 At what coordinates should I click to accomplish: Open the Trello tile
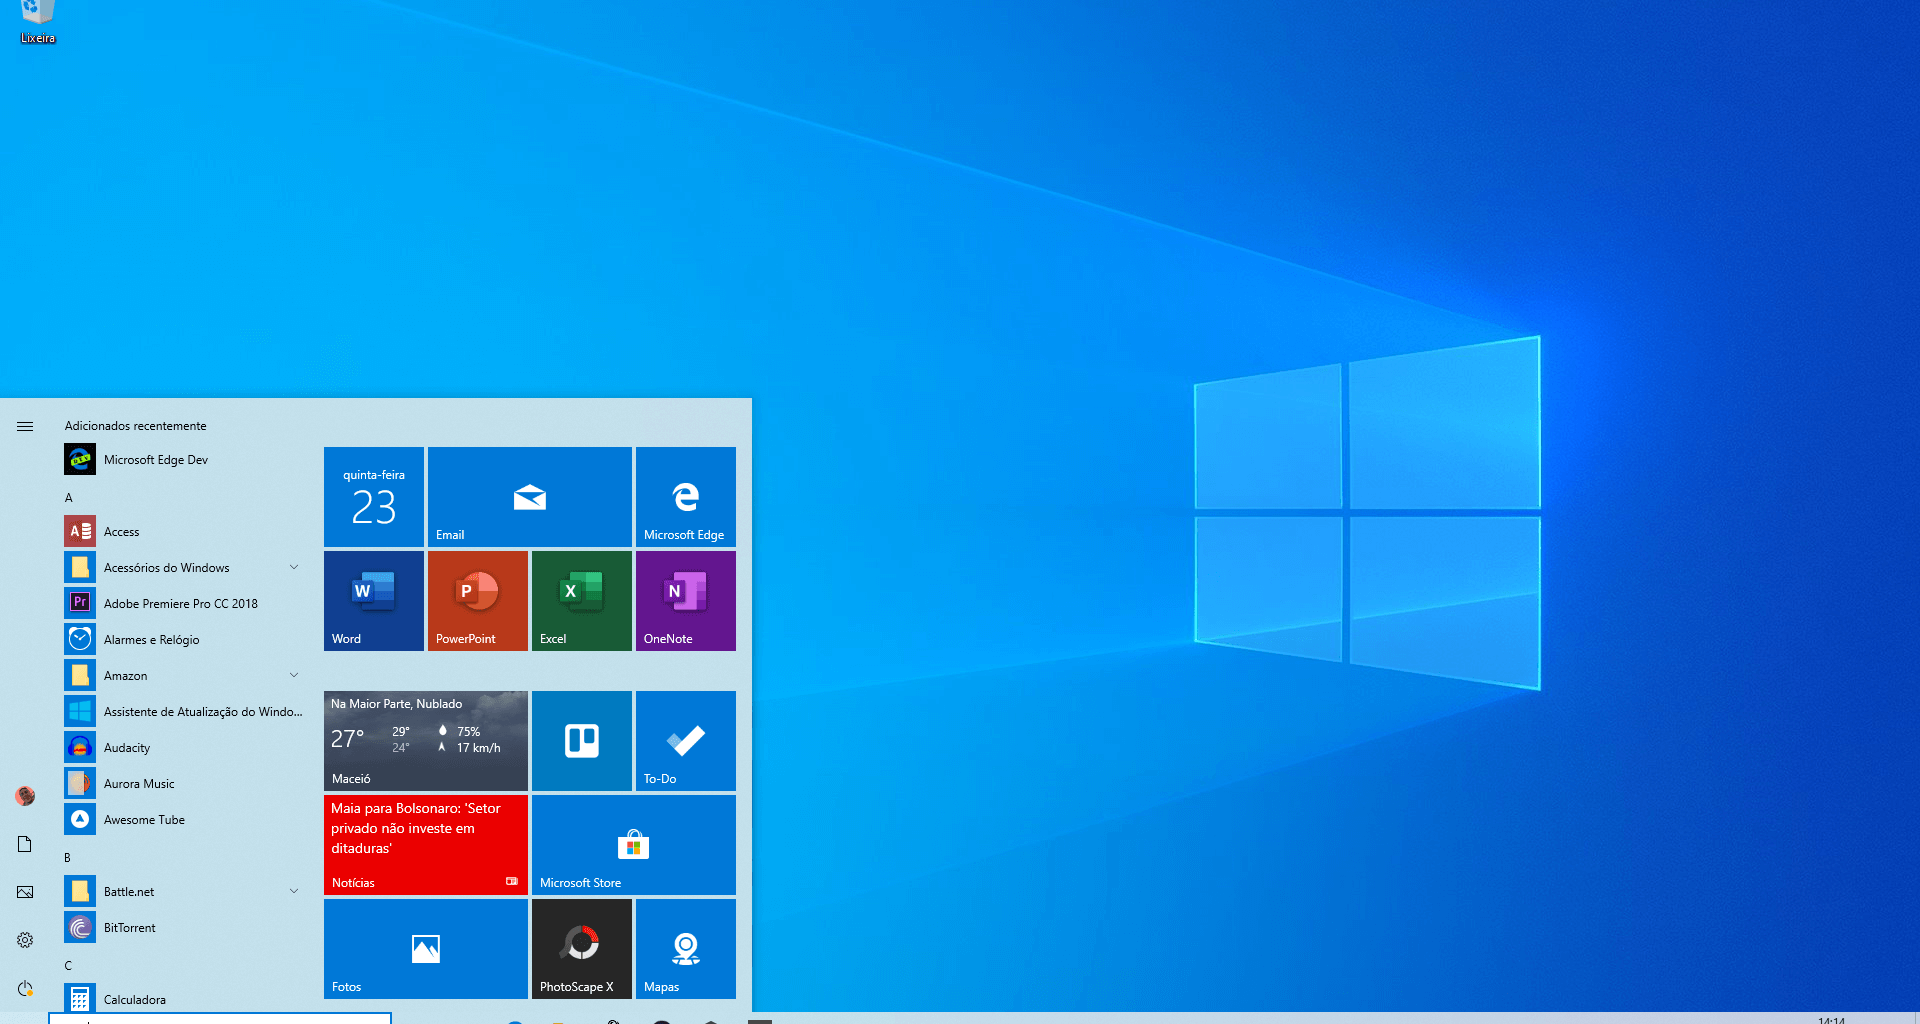(581, 740)
